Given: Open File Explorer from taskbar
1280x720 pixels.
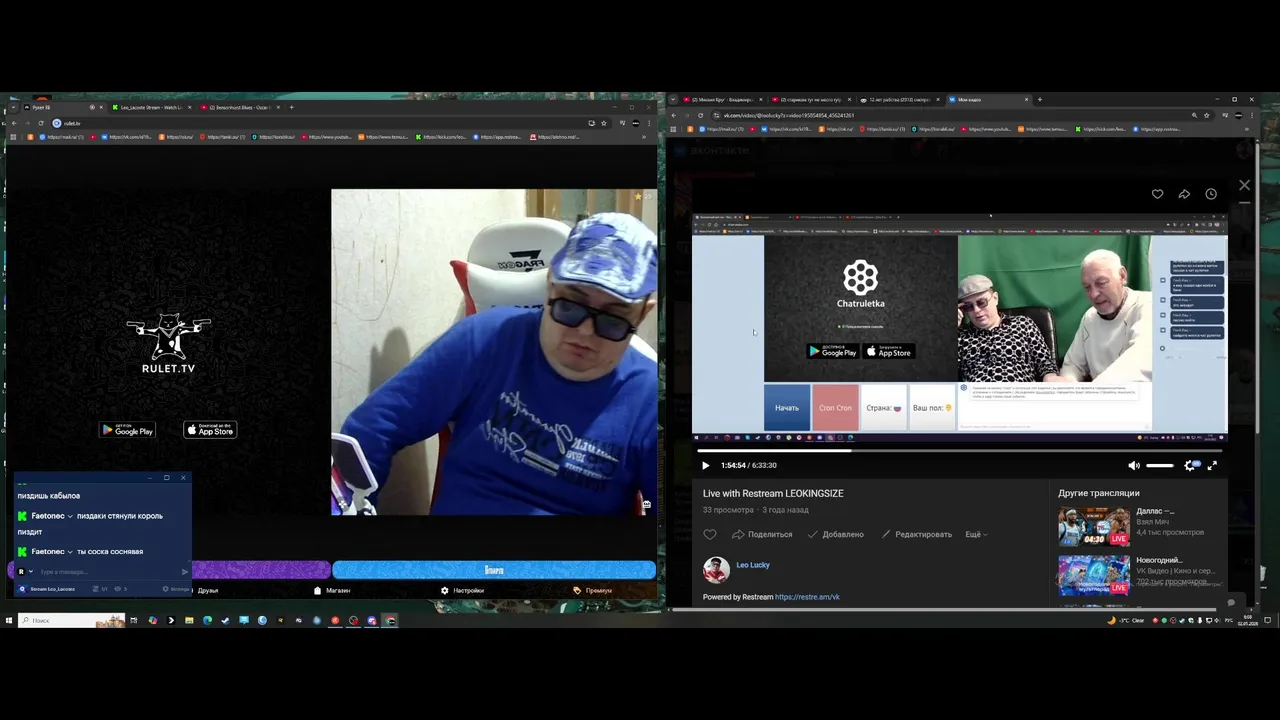Looking at the screenshot, I should (x=189, y=621).
